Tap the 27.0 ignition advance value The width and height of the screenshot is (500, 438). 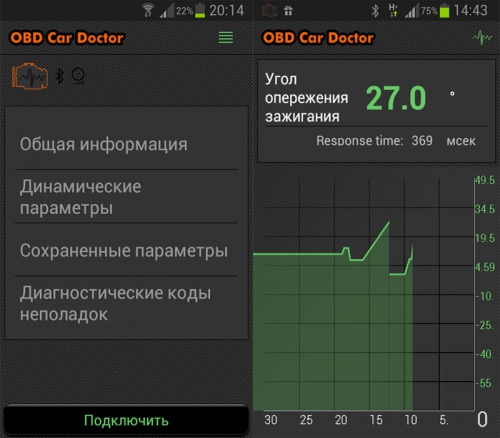point(396,98)
